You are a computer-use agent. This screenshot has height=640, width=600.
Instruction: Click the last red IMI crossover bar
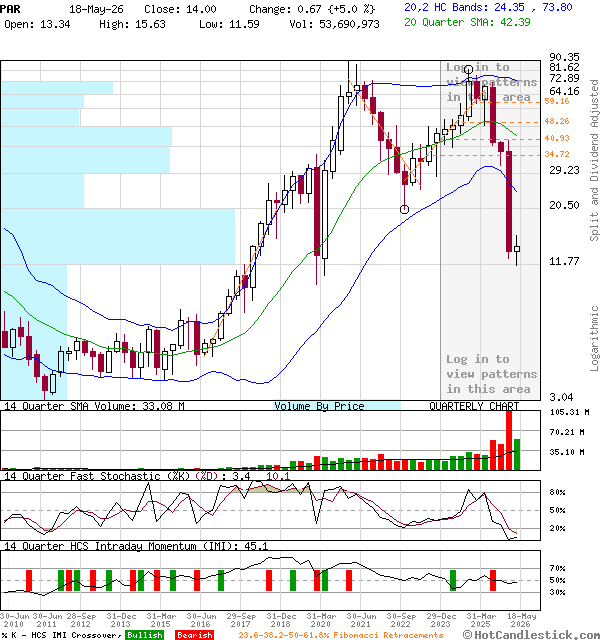pyautogui.click(x=493, y=580)
